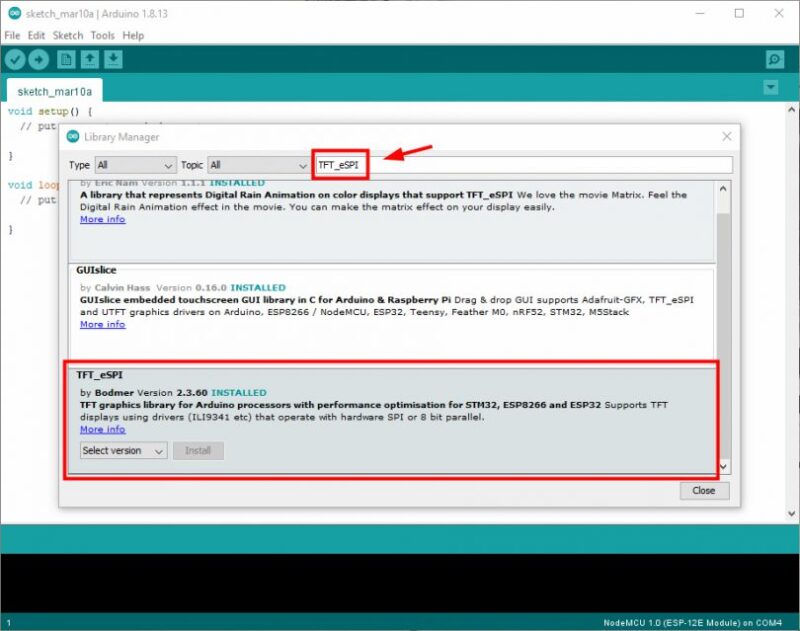The width and height of the screenshot is (800, 631).
Task: Click the library list vertical scrollbar
Action: 724,320
